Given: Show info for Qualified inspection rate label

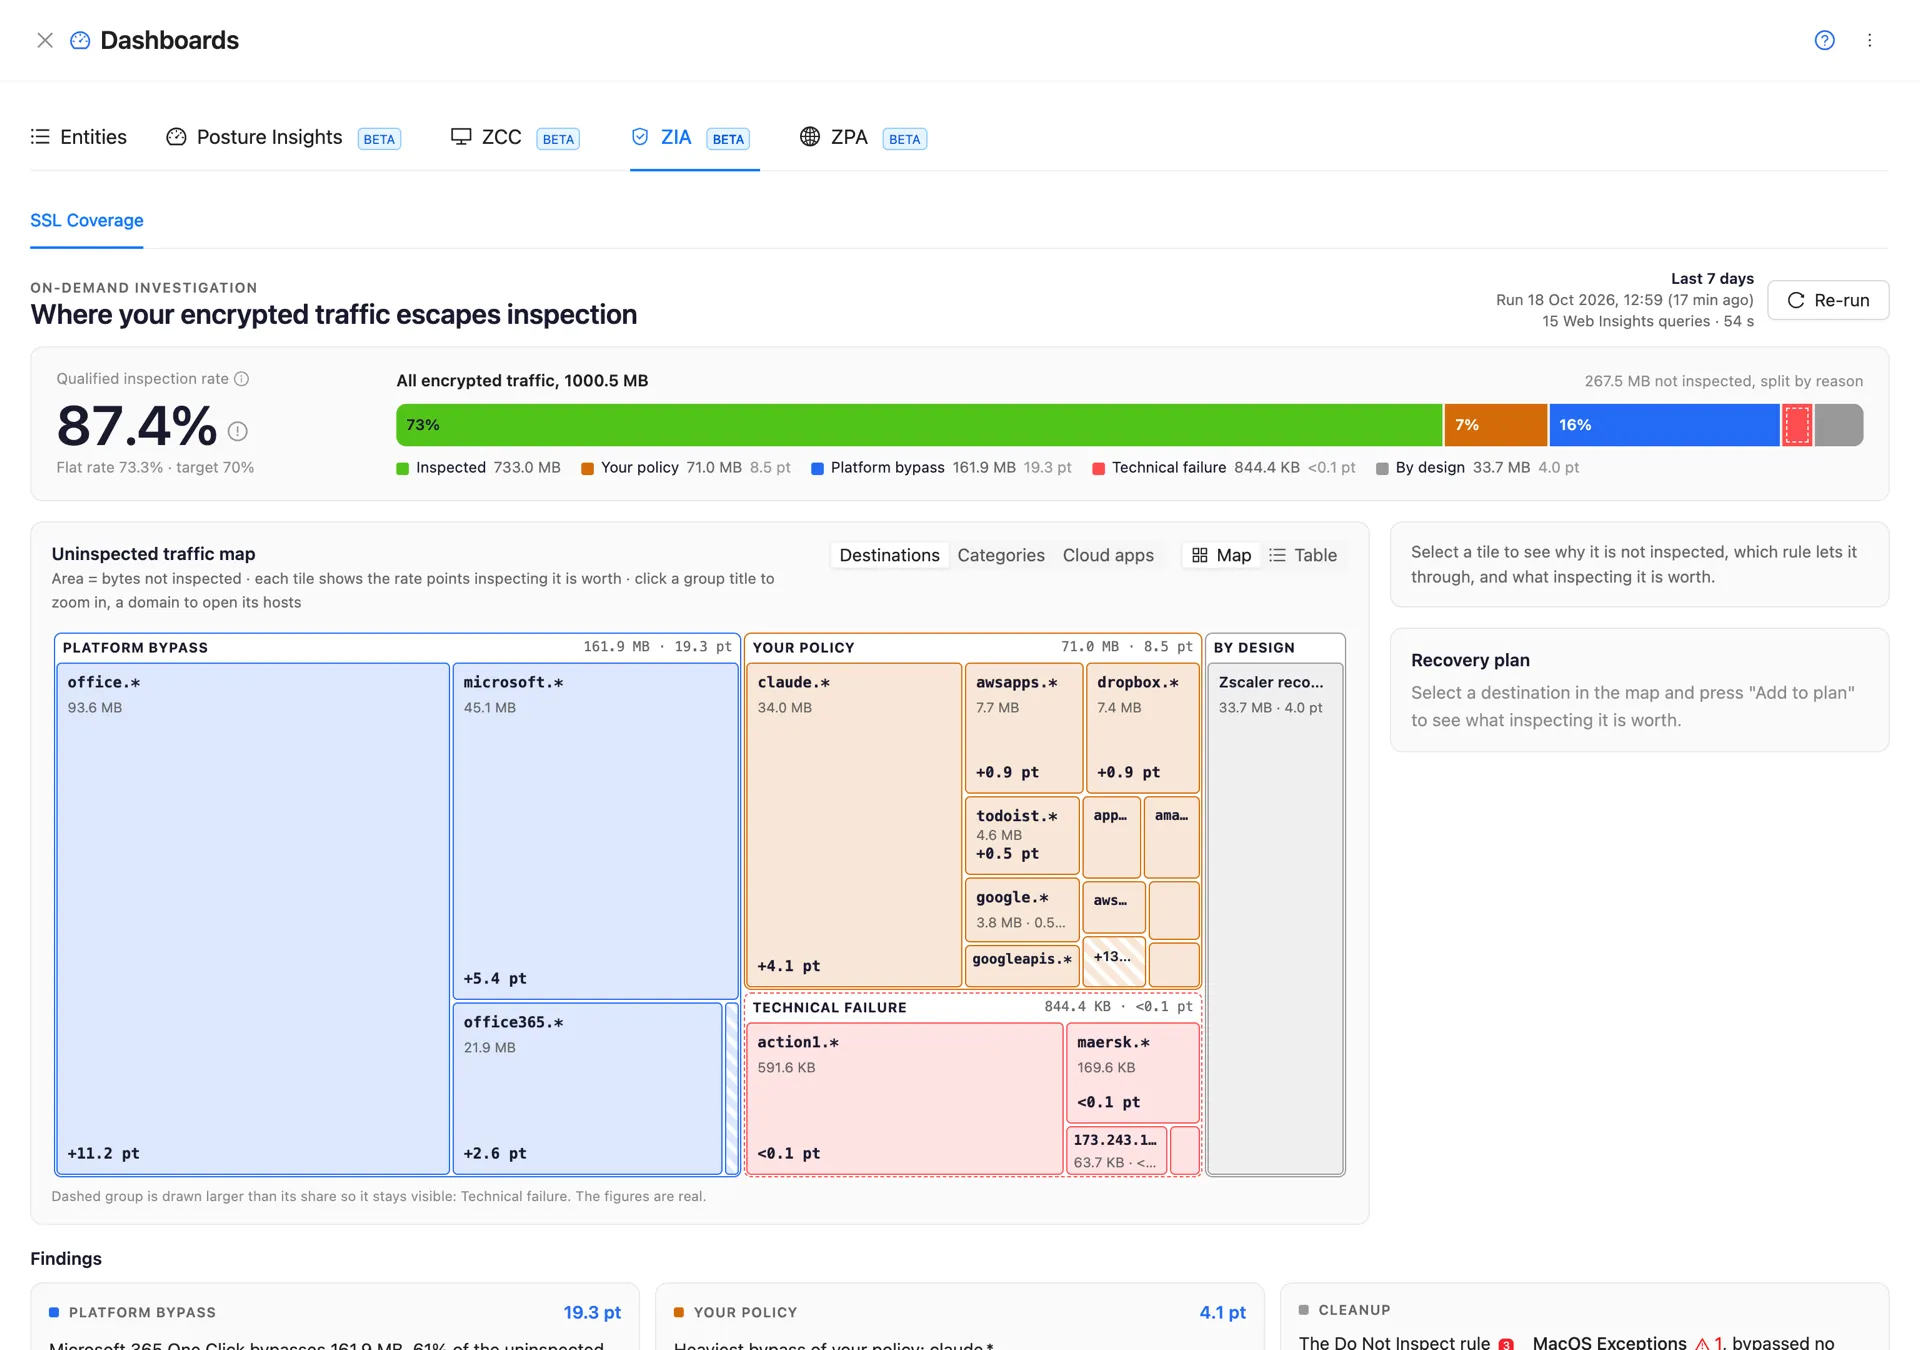Looking at the screenshot, I should click(x=241, y=379).
